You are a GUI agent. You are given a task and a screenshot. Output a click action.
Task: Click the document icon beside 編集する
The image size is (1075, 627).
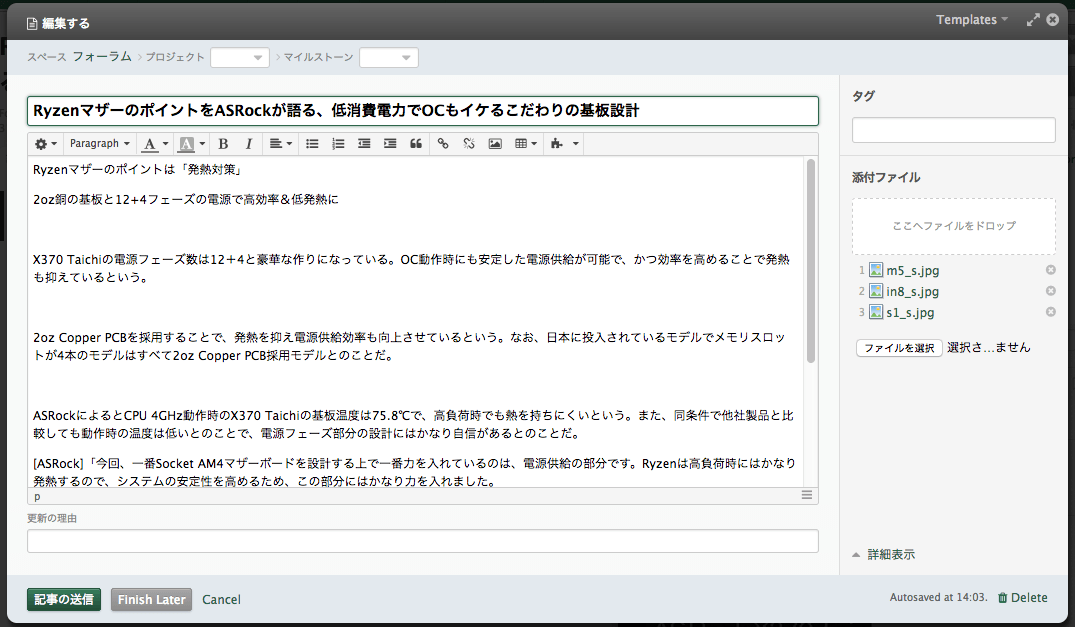[x=32, y=24]
